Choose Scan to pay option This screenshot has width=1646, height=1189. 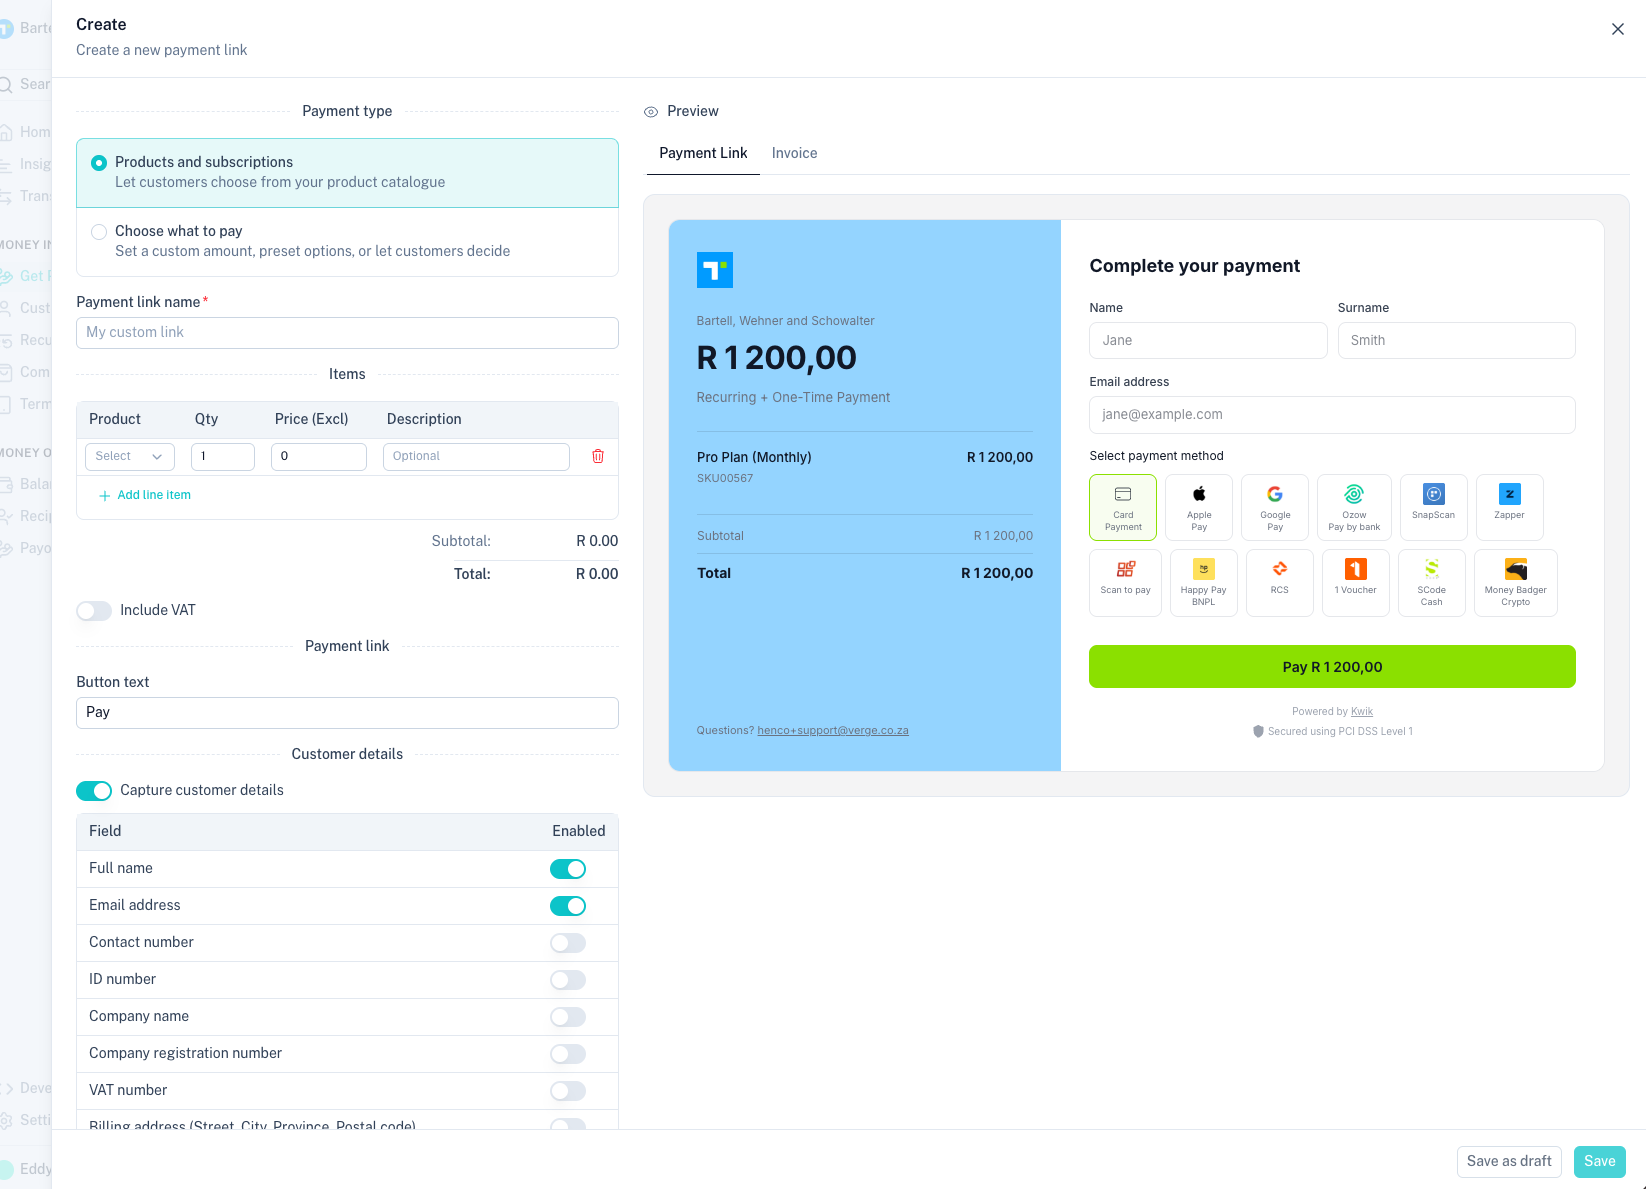click(x=1126, y=583)
